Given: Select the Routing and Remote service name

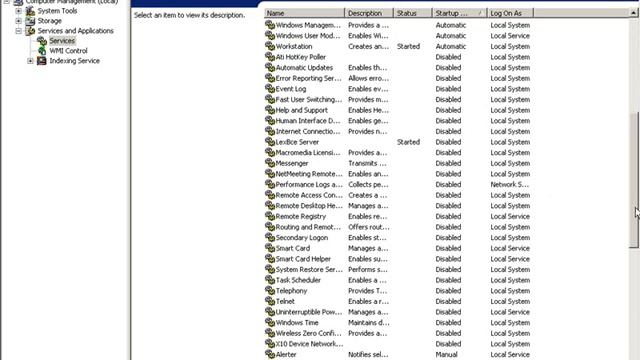Looking at the screenshot, I should (x=308, y=227).
